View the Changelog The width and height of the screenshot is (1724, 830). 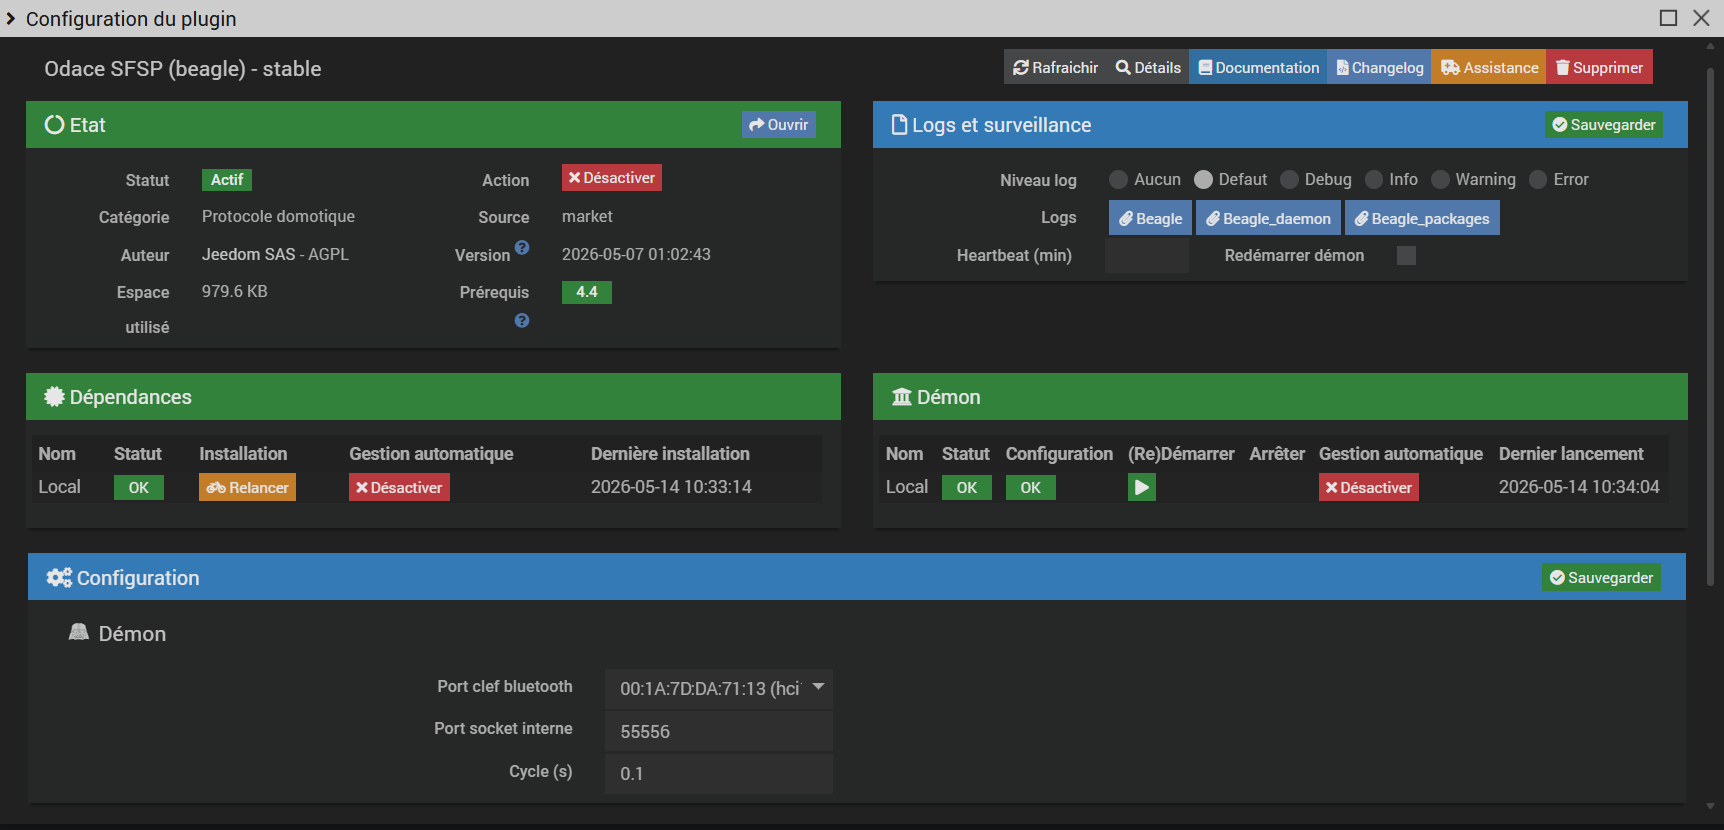(x=1379, y=67)
